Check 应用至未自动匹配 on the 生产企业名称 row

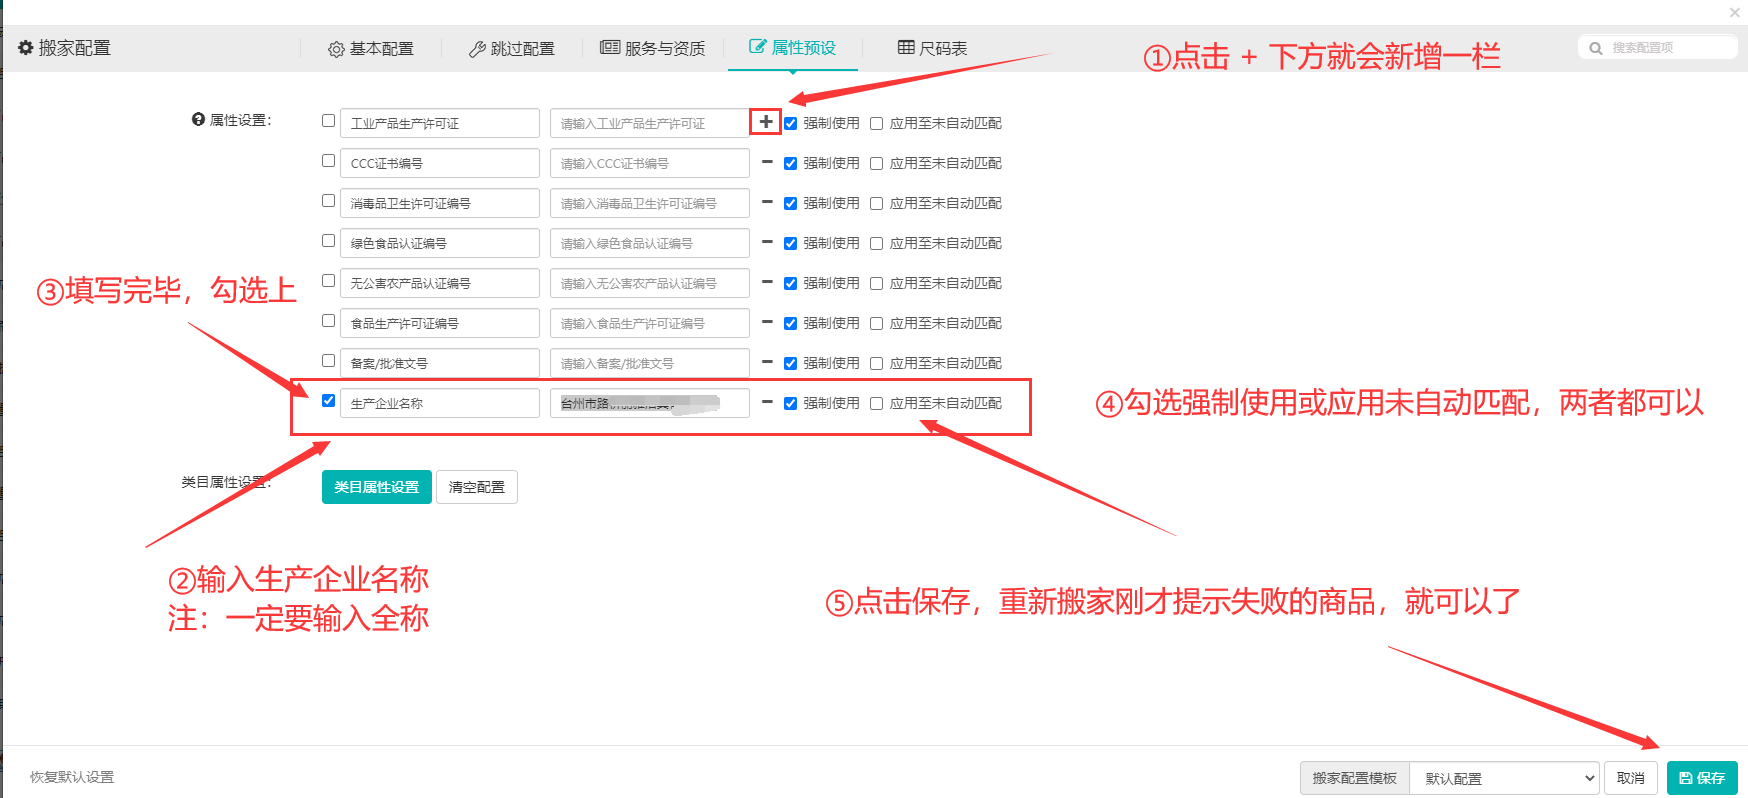point(877,404)
